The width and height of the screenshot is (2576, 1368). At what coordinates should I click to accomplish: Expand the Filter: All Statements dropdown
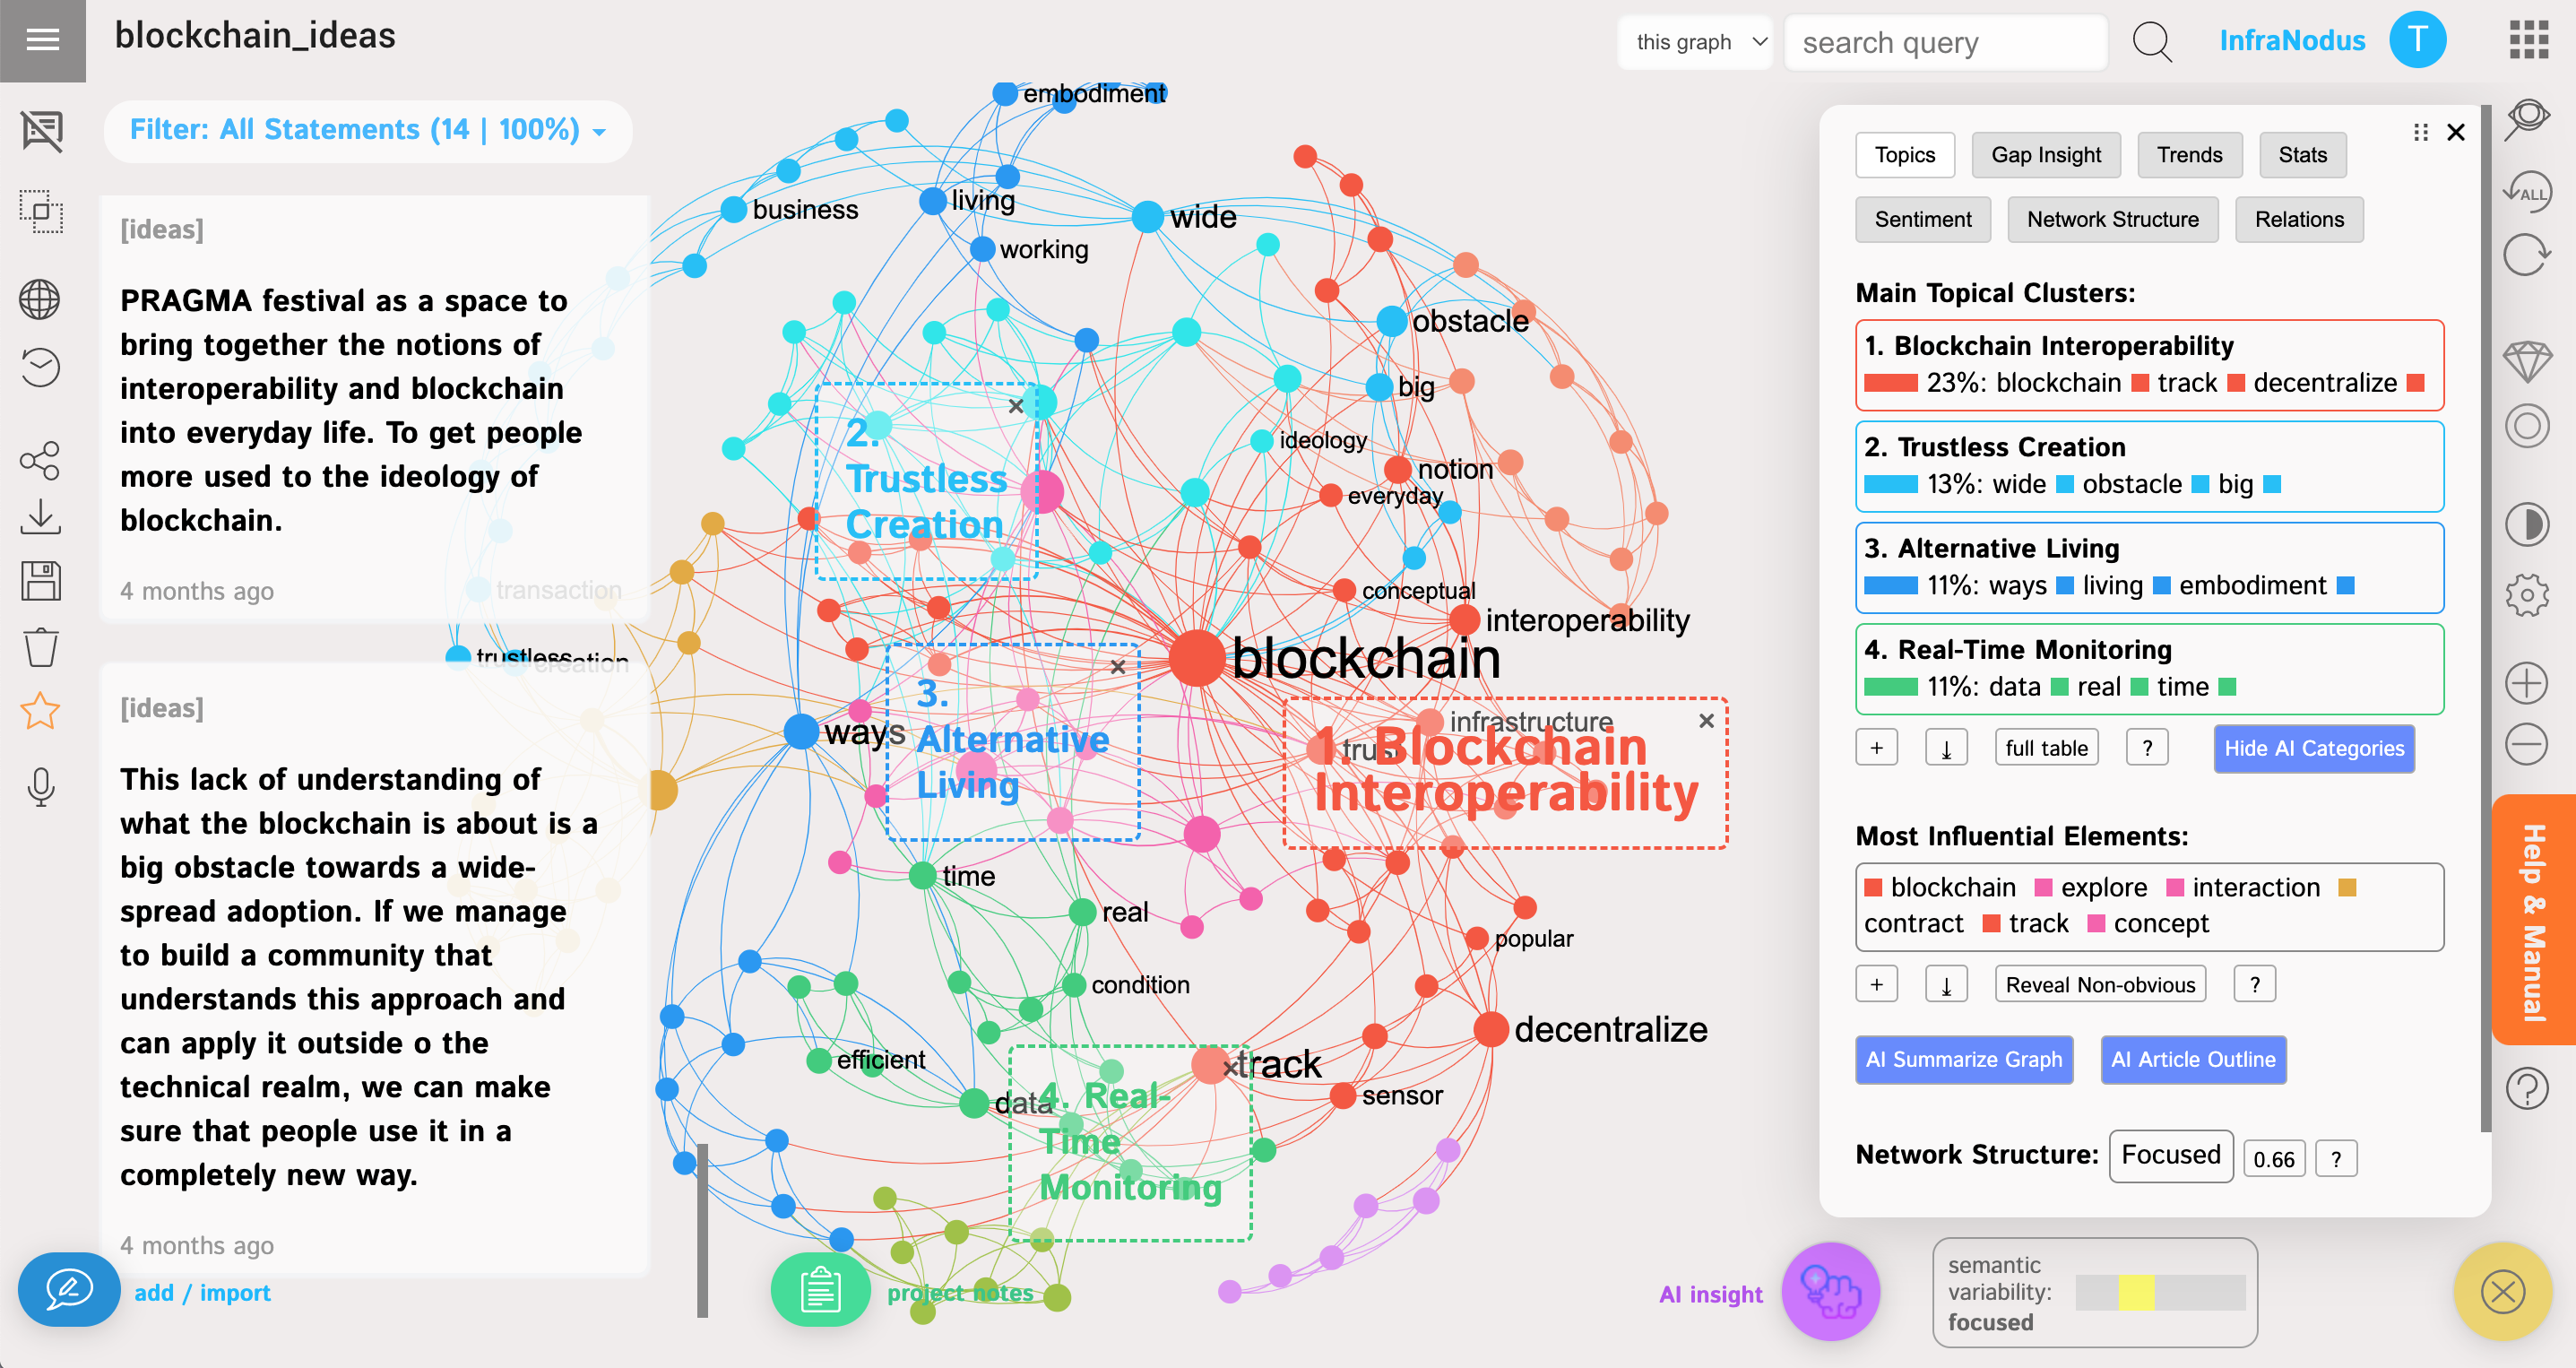[367, 130]
